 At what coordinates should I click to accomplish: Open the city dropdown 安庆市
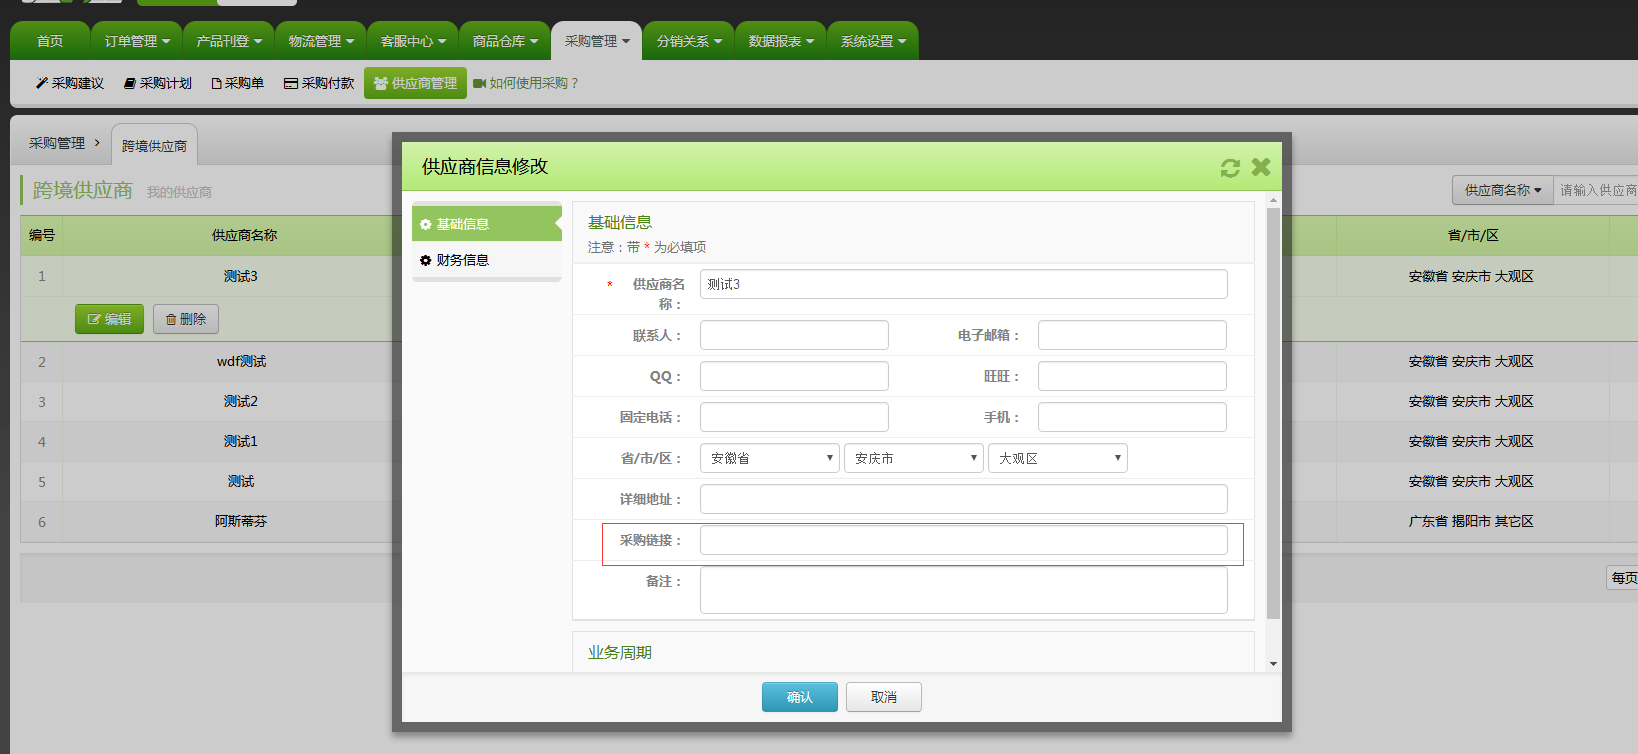coord(914,458)
